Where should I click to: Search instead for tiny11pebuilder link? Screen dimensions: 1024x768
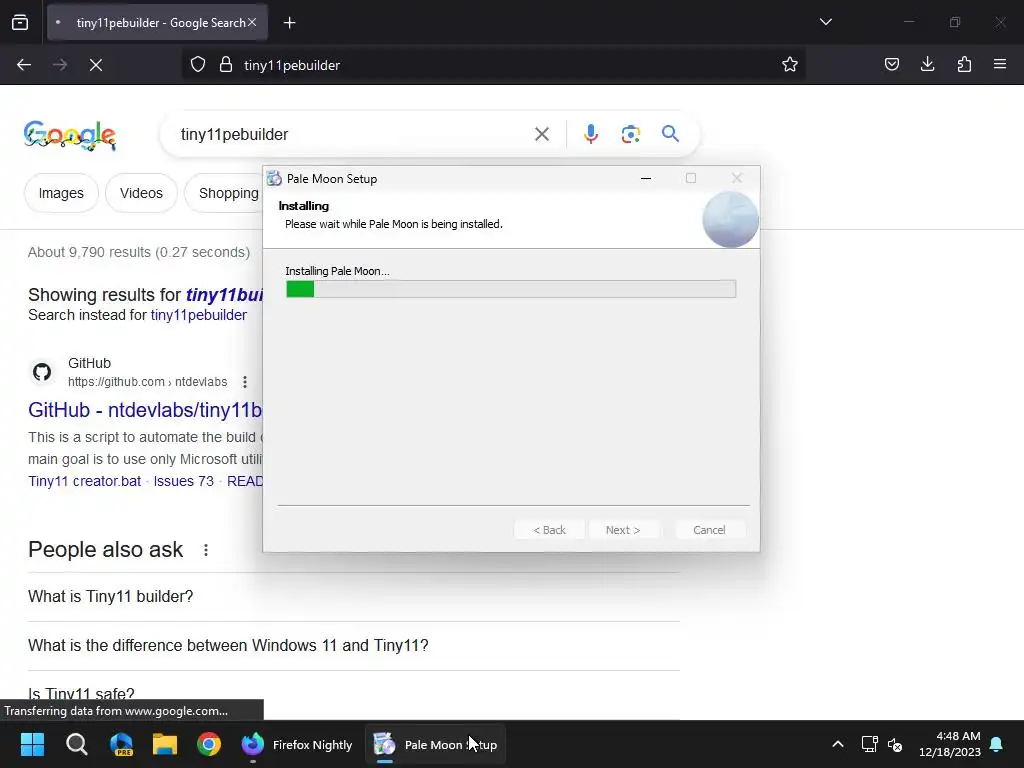pos(199,315)
